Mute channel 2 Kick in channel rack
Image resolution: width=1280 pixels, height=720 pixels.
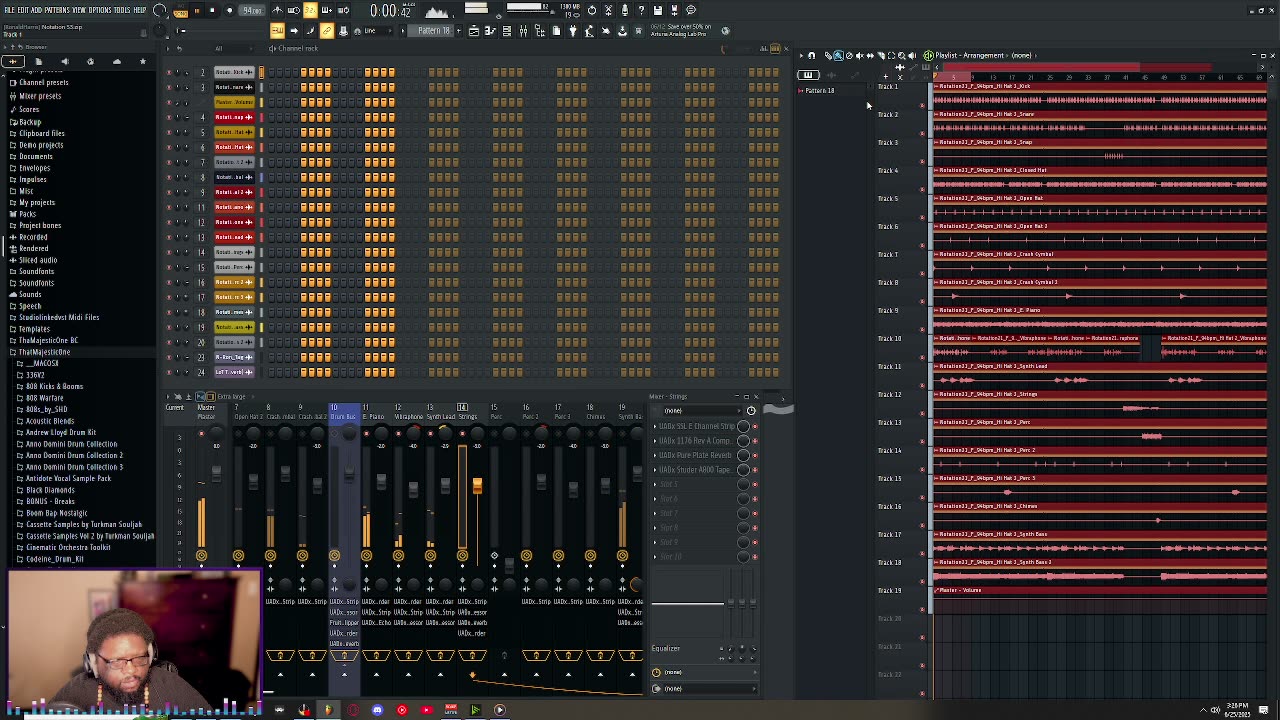[x=169, y=72]
